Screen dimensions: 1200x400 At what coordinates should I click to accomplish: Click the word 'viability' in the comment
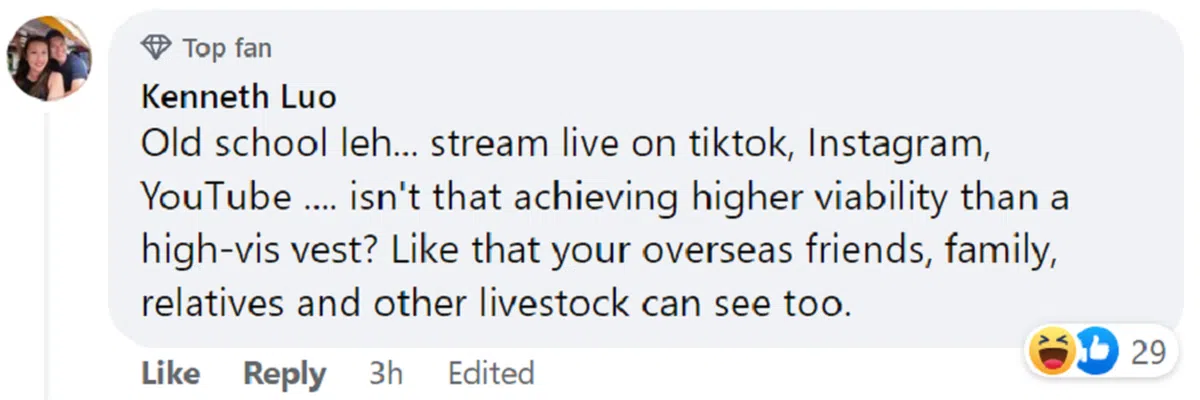coord(871,198)
